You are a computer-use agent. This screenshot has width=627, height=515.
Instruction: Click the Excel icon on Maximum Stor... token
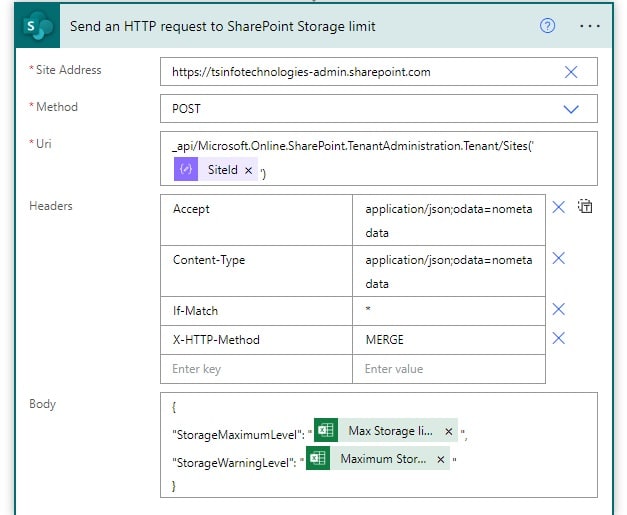click(318, 458)
